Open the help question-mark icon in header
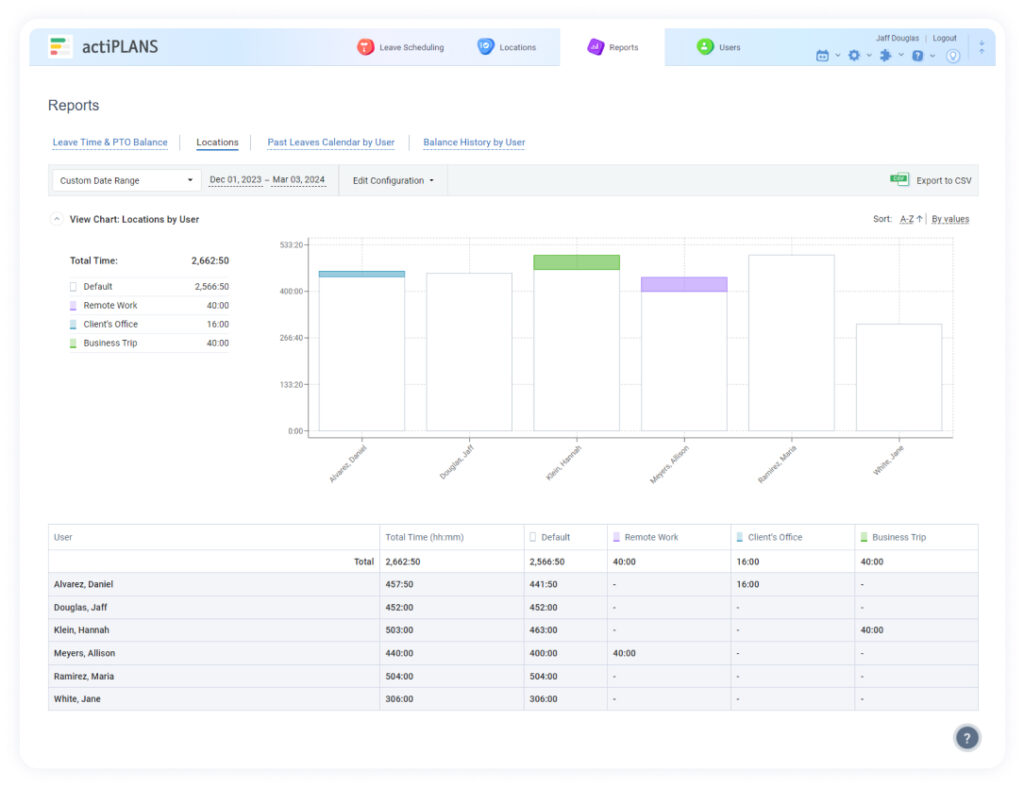 (x=917, y=56)
